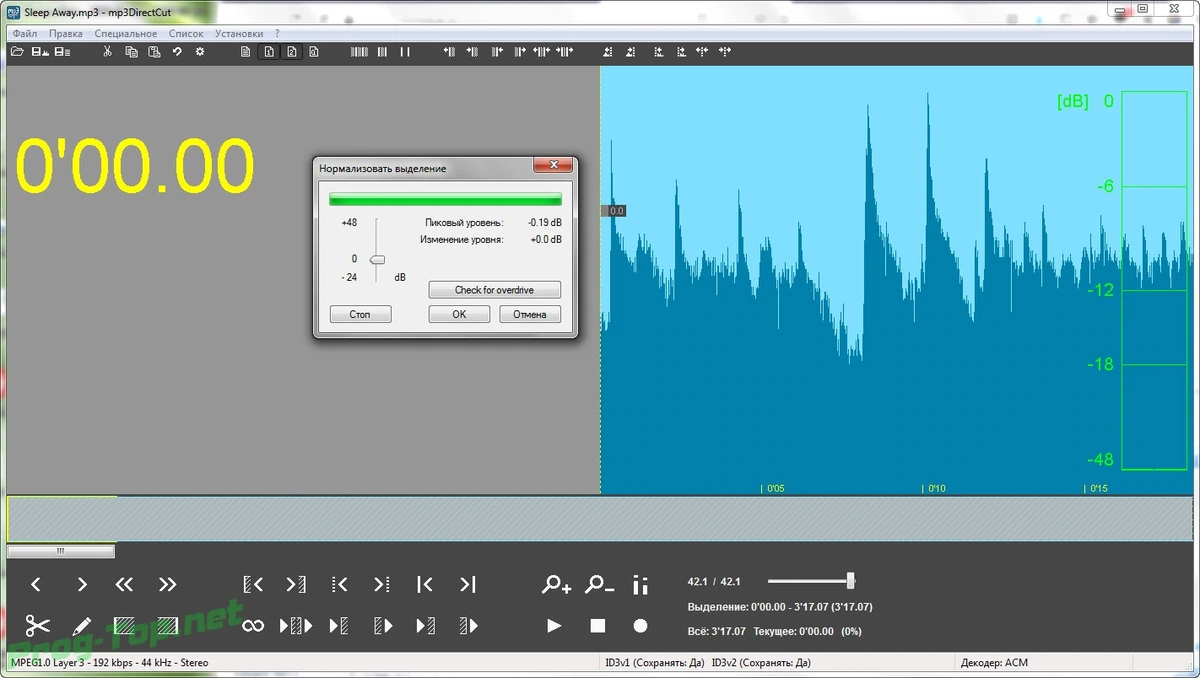Open the Список menu
This screenshot has width=1200, height=678.
[186, 33]
